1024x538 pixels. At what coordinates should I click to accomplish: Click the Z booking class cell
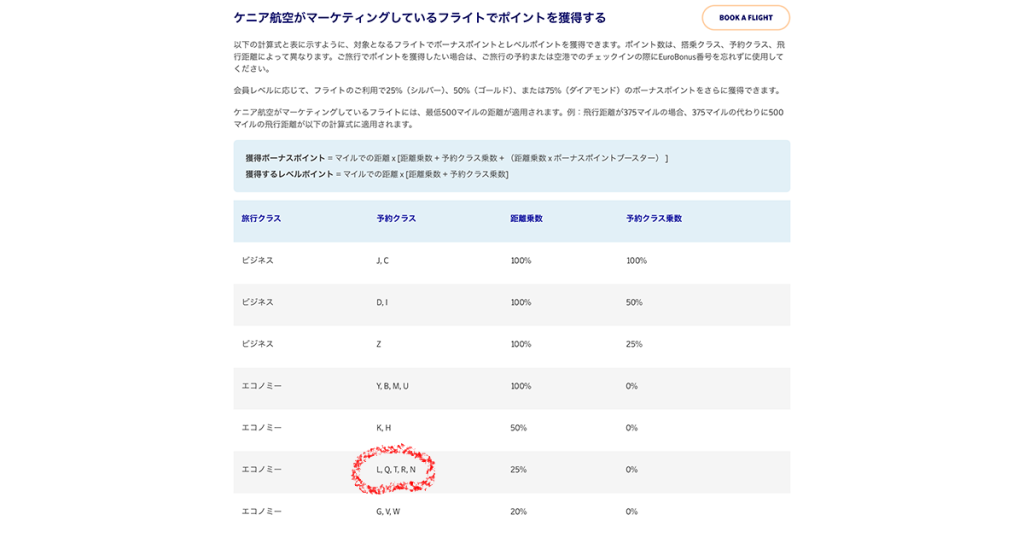pos(378,344)
